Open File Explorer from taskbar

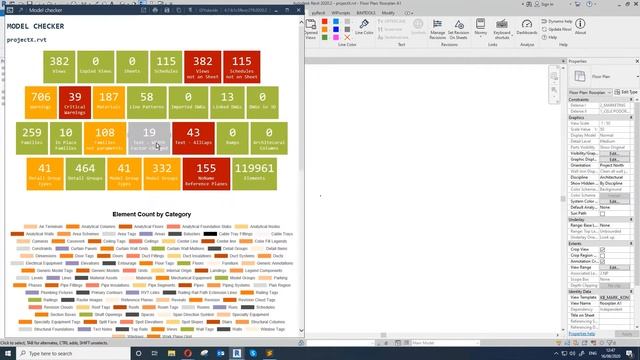coord(171,353)
